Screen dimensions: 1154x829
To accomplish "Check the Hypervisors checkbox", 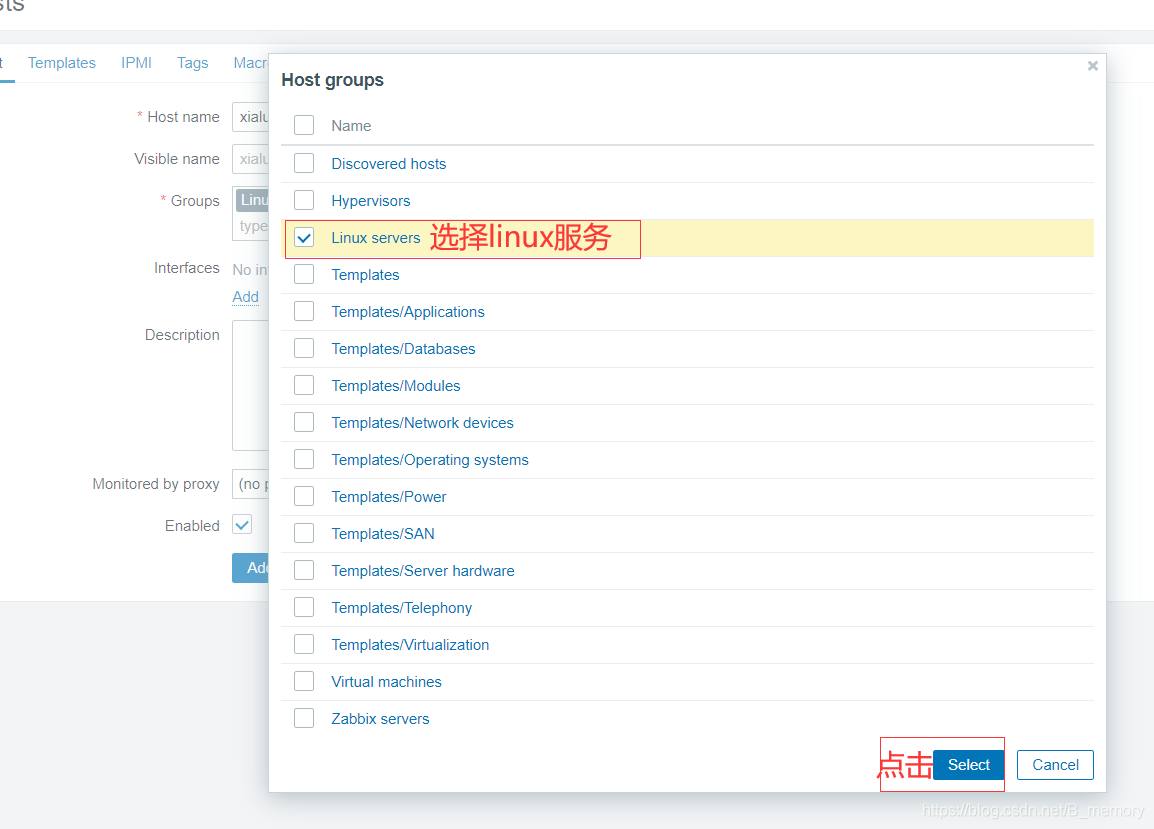I will click(x=304, y=200).
